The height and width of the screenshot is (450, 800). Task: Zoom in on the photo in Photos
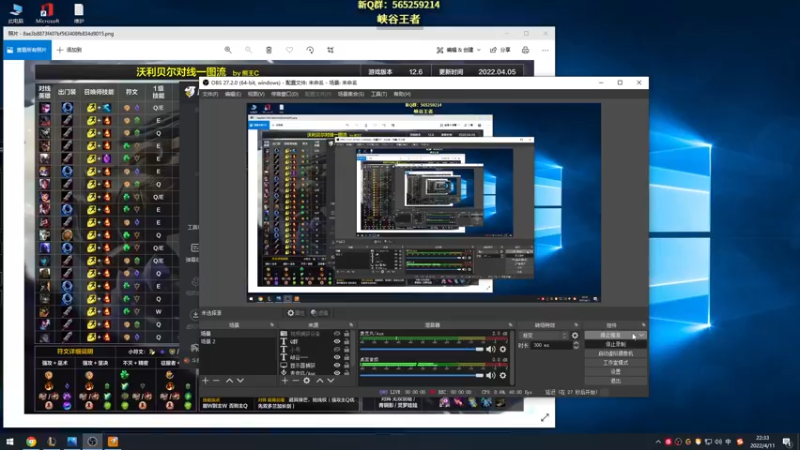click(228, 50)
